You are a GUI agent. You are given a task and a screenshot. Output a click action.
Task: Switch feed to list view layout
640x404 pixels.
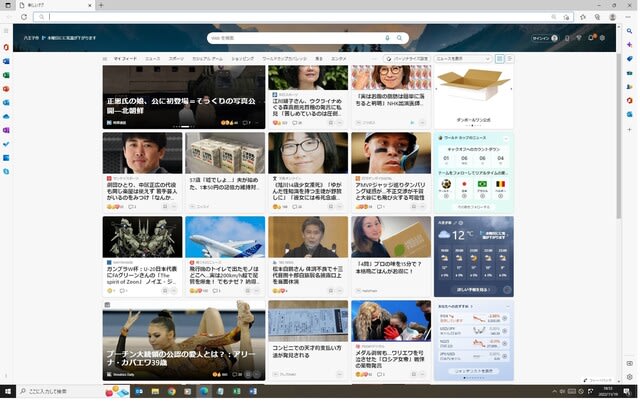(509, 59)
